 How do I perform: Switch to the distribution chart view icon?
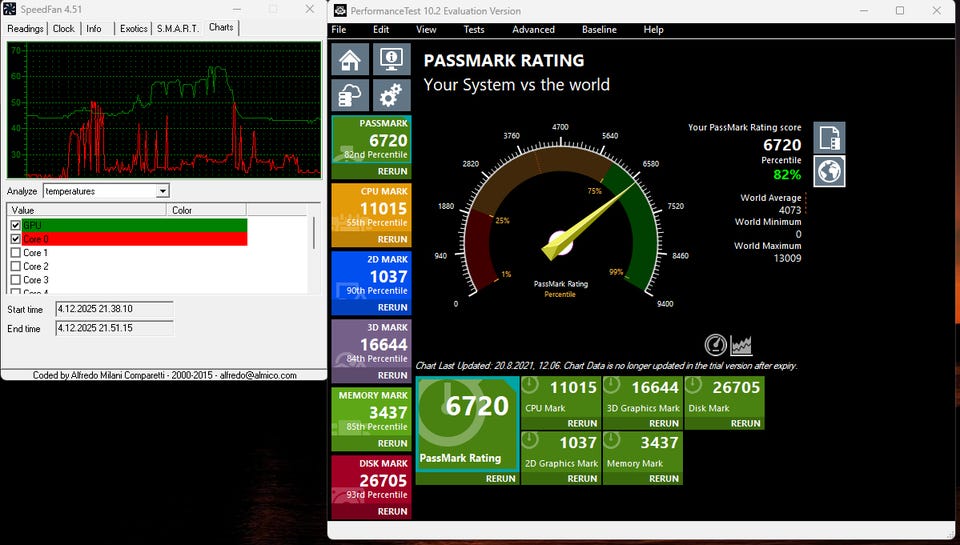coord(741,345)
